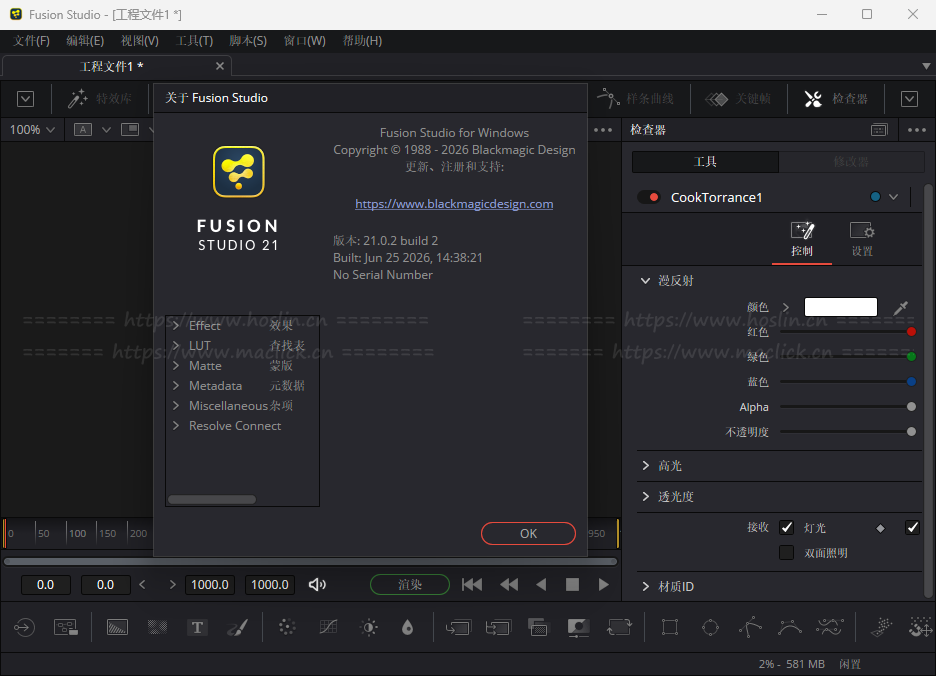
Task: Toggle the audio speaker button
Action: click(317, 585)
